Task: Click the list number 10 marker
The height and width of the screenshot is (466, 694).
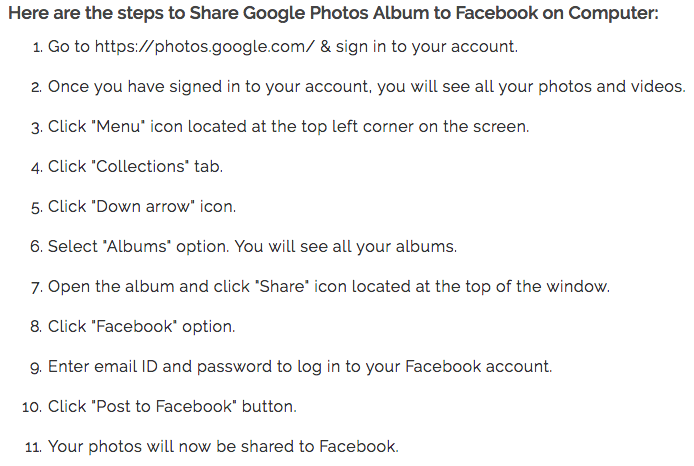Action: pyautogui.click(x=32, y=407)
